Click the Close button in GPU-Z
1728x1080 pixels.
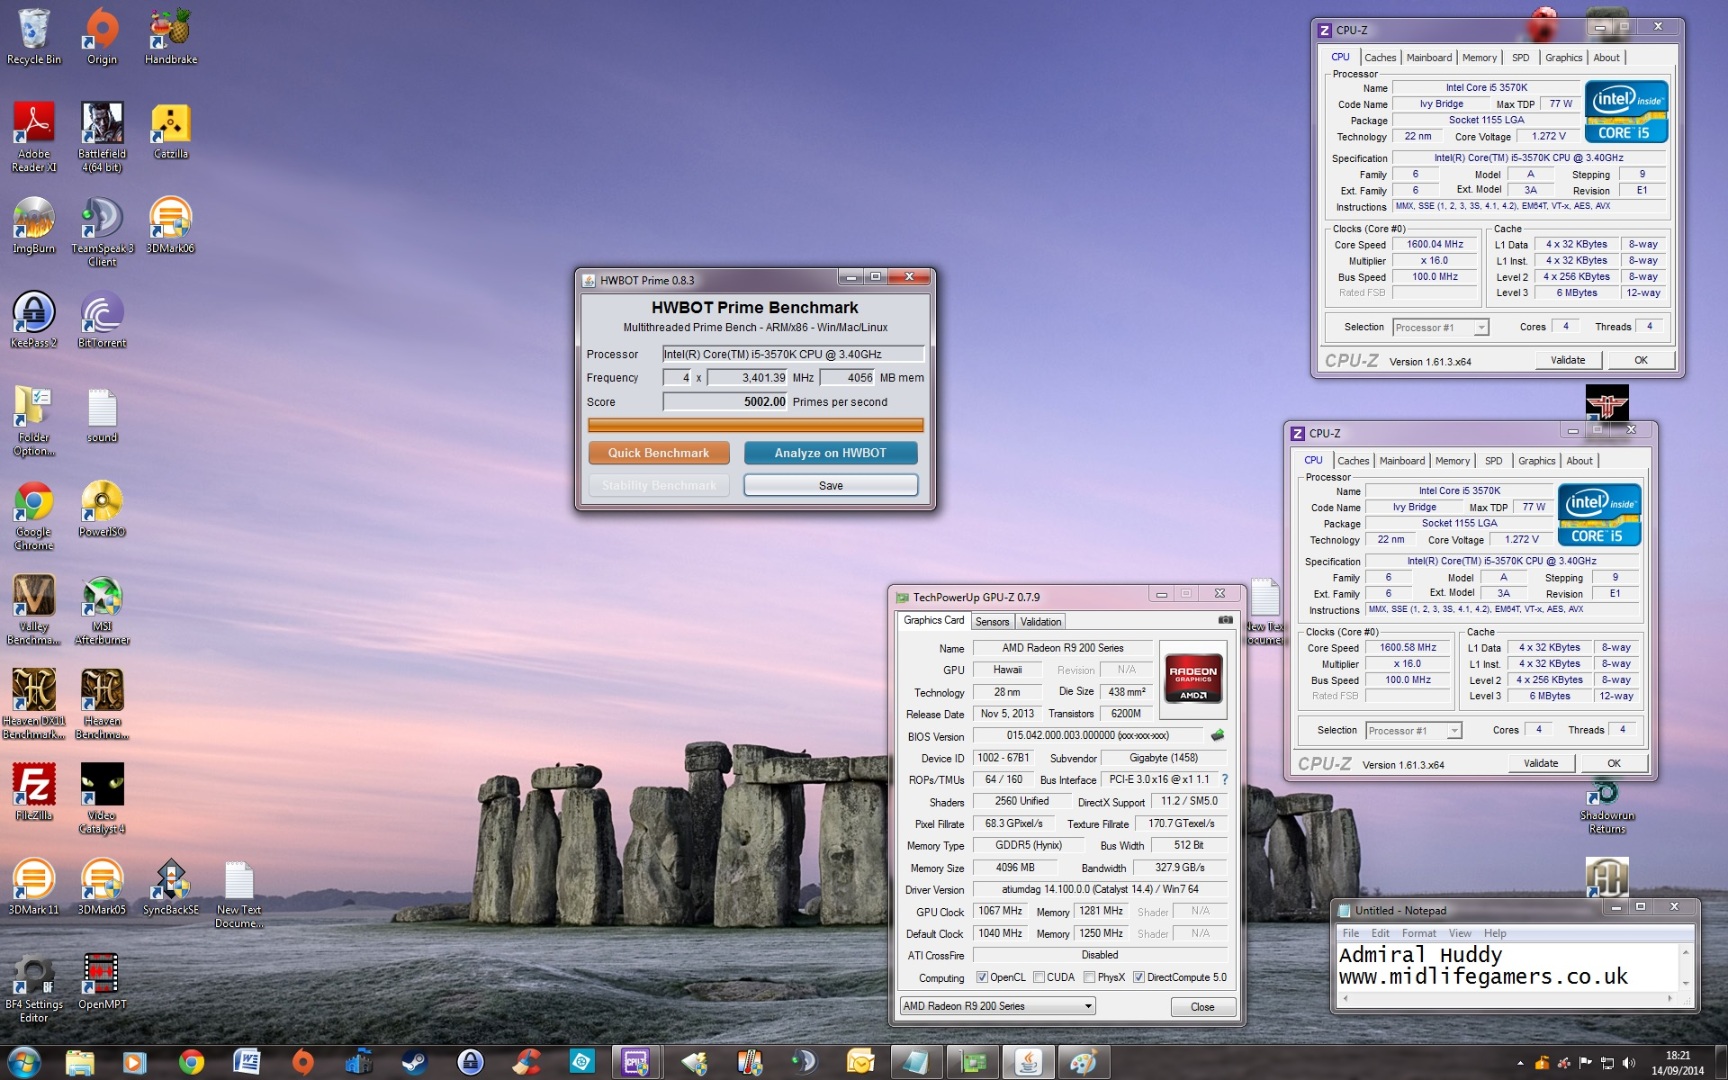tap(1202, 1007)
